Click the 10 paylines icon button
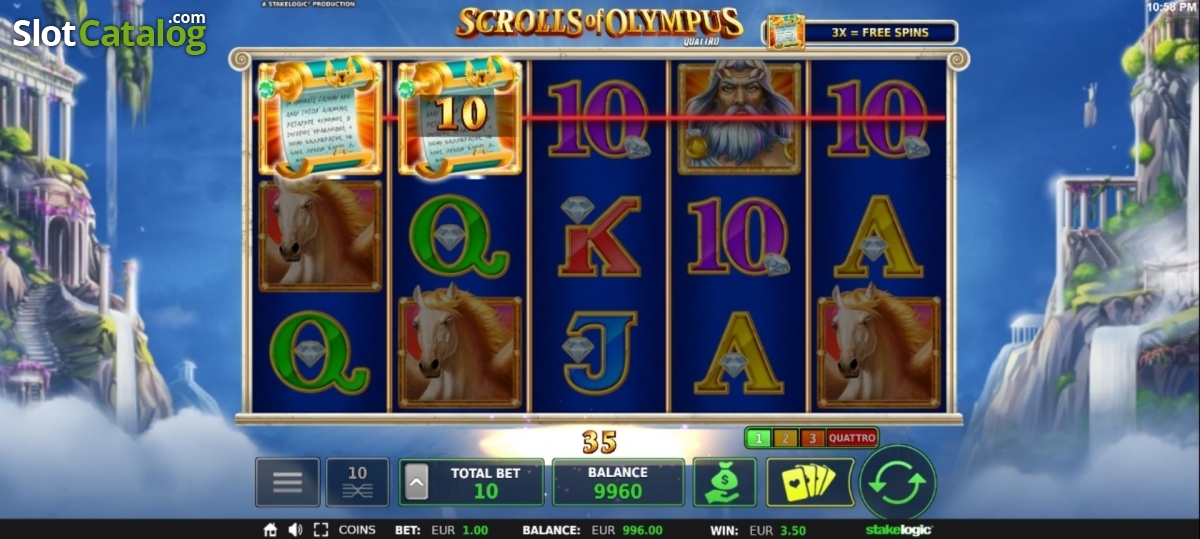The image size is (1200, 539). (x=357, y=482)
